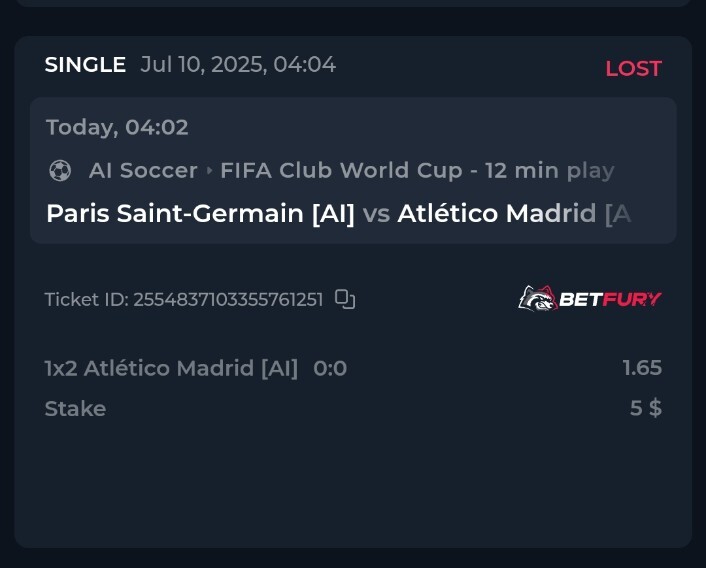Select Paris Saint-Germain [AI] team name

(x=200, y=213)
